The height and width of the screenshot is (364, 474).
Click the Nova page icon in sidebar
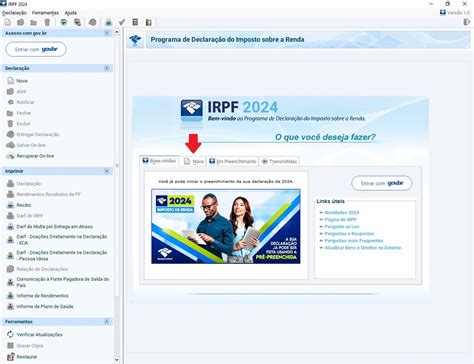coord(11,81)
